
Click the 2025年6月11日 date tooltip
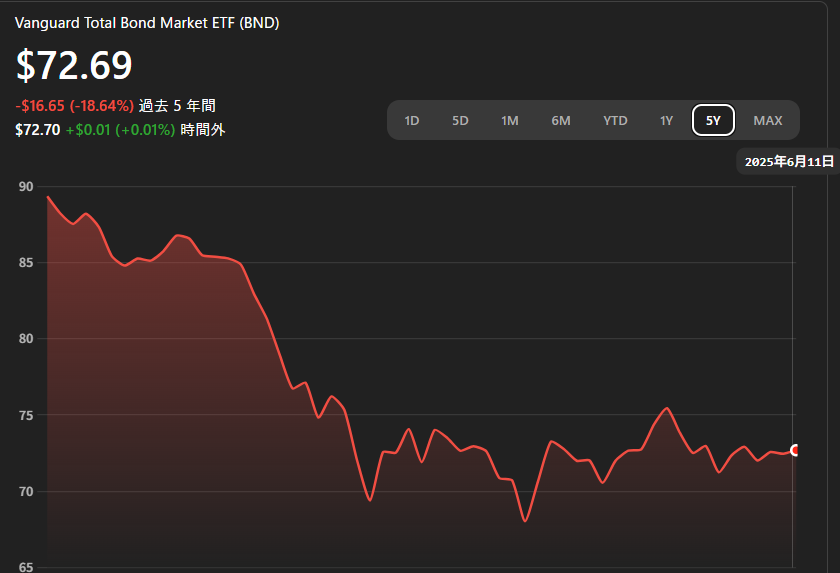pyautogui.click(x=789, y=161)
